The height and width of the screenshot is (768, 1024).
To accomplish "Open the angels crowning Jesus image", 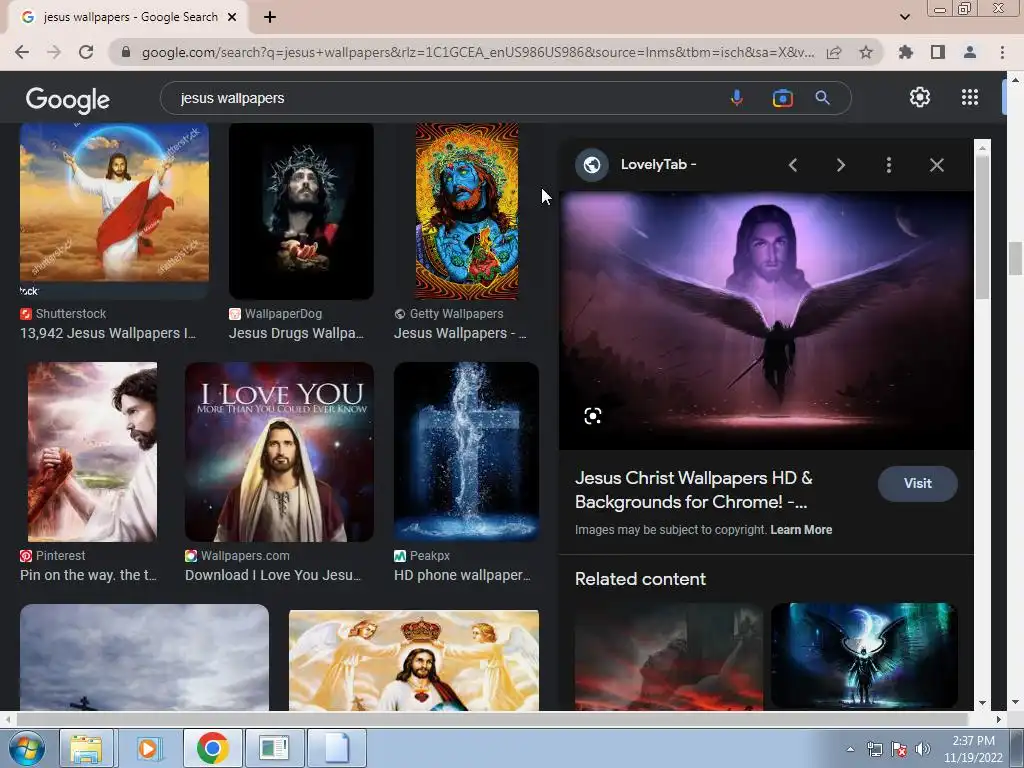I will point(413,660).
